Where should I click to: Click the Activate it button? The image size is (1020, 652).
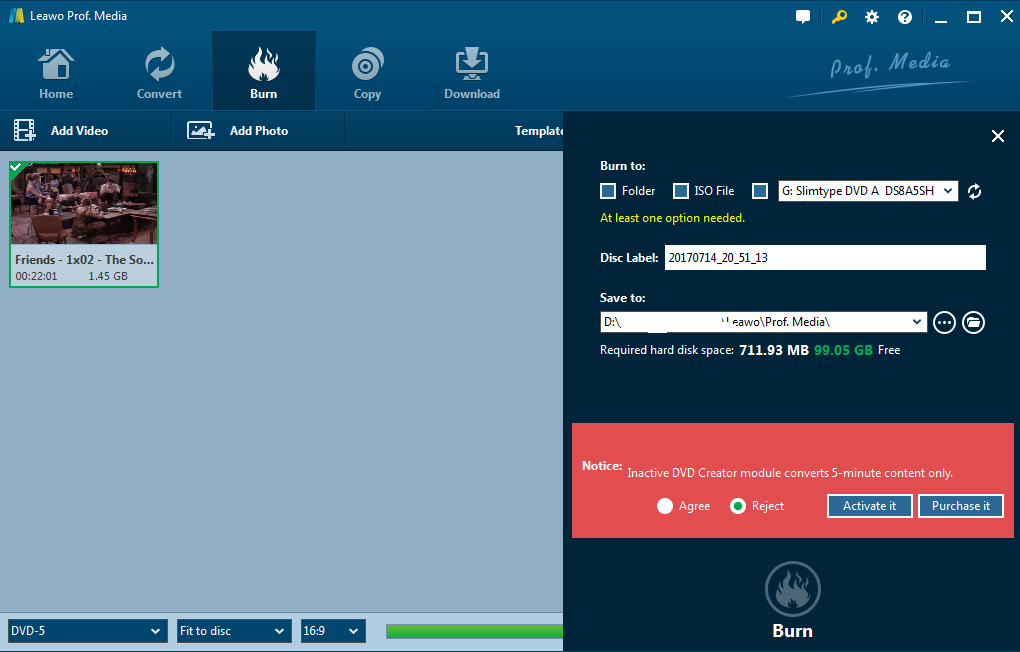pyautogui.click(x=870, y=506)
